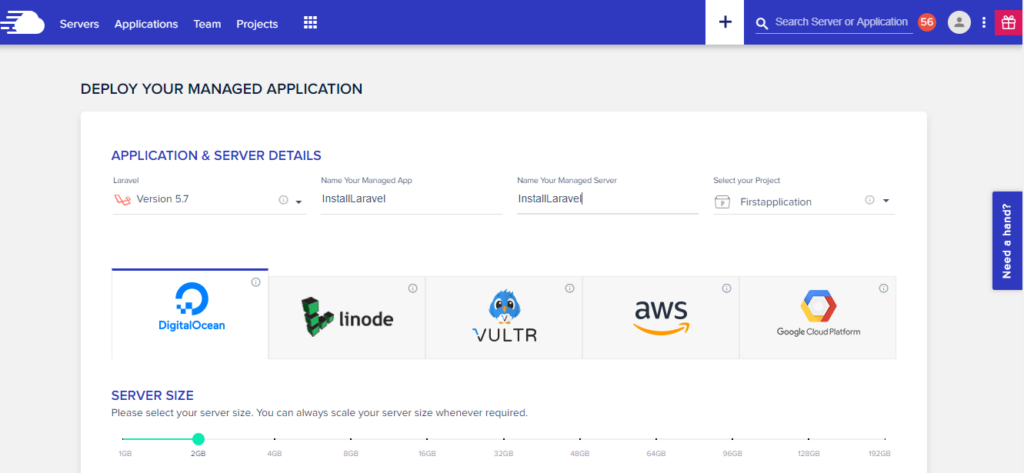The height and width of the screenshot is (473, 1024).
Task: Select the Linode provider
Action: pyautogui.click(x=347, y=318)
